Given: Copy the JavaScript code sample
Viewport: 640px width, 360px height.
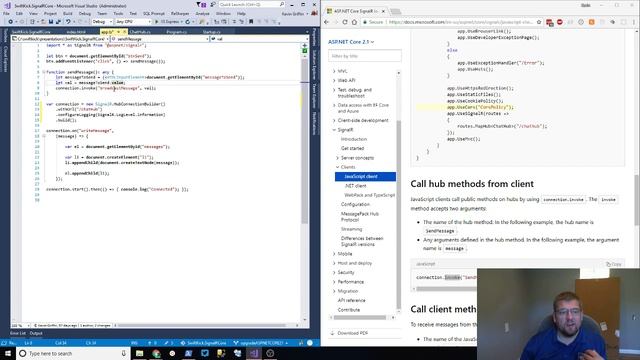Looking at the screenshot, I should coord(613,264).
